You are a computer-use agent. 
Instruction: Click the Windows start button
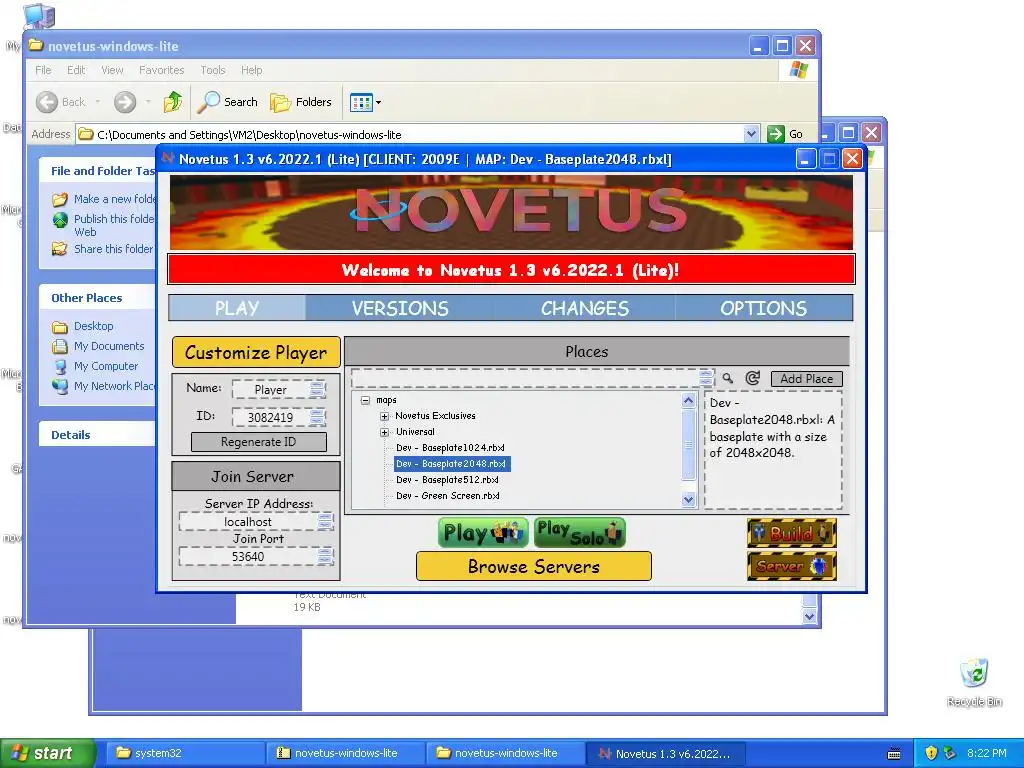pos(47,753)
